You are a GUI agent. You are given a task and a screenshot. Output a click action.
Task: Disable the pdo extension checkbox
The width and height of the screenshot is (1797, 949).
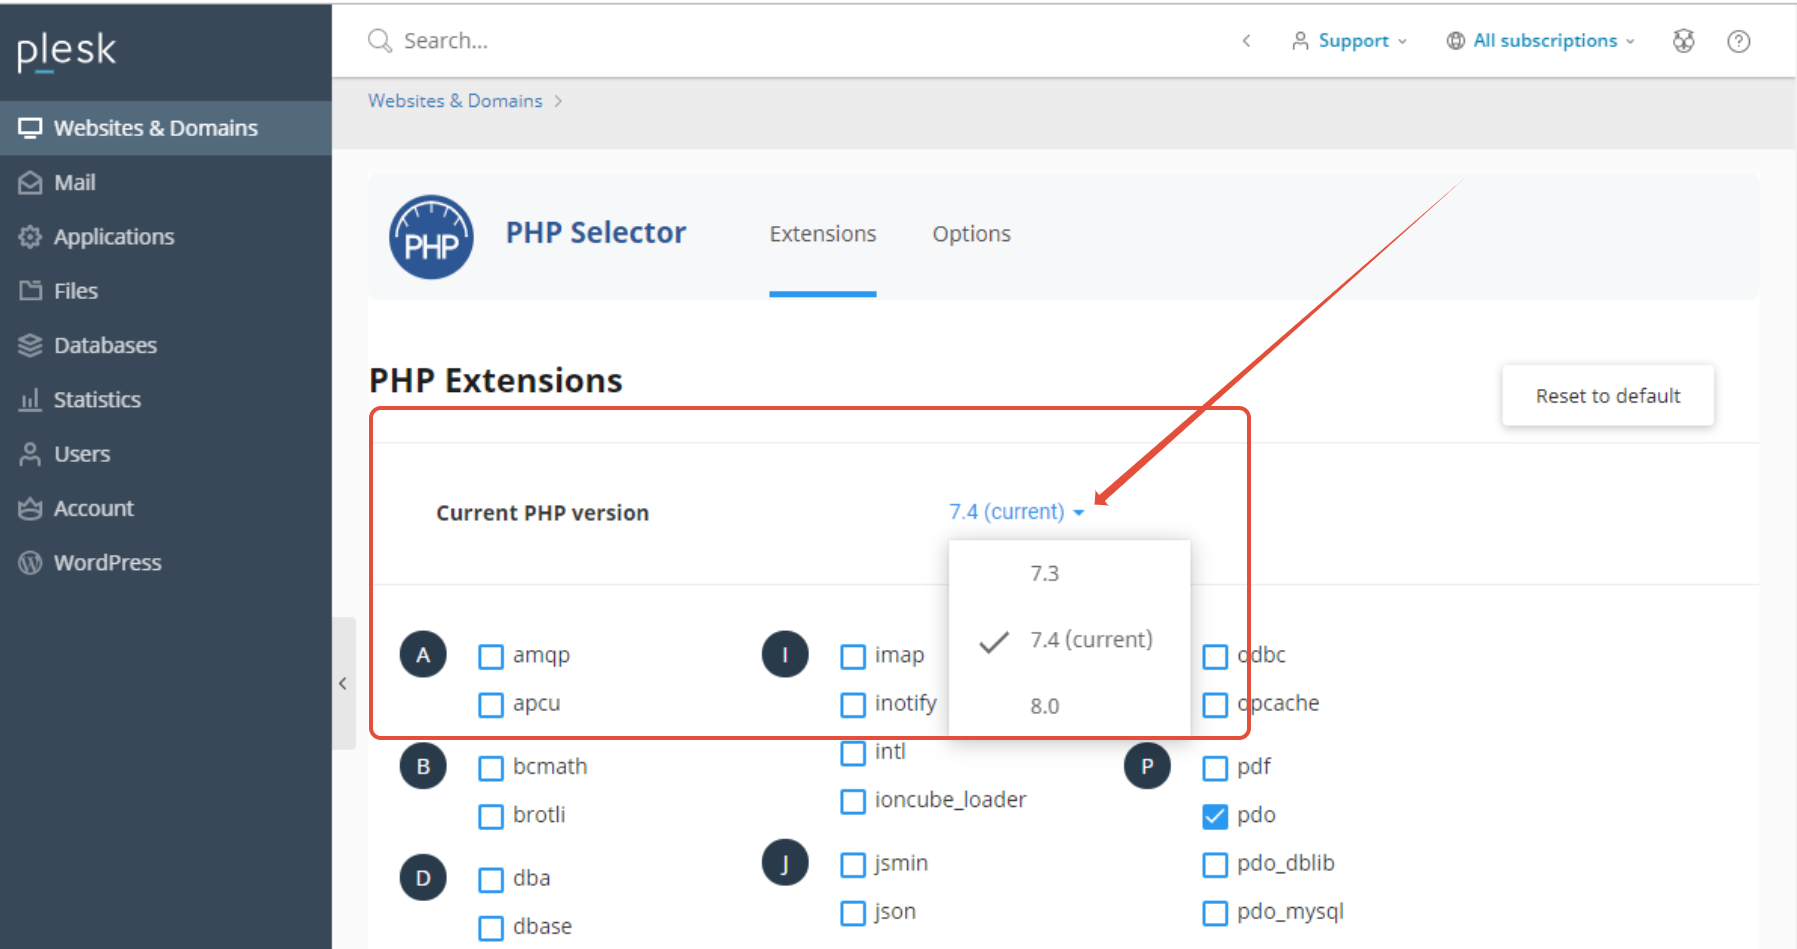1215,817
